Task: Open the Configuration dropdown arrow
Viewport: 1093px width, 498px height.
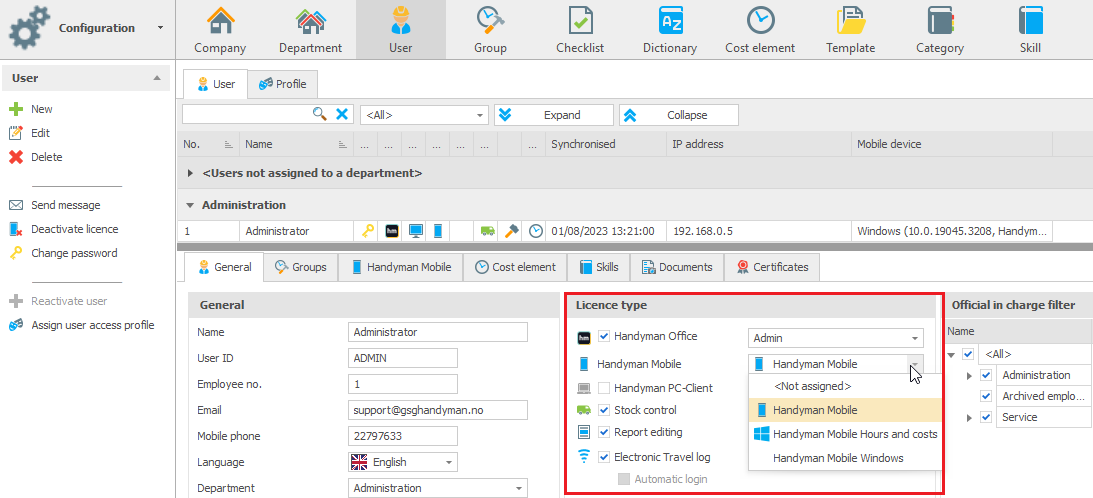Action: [160, 28]
